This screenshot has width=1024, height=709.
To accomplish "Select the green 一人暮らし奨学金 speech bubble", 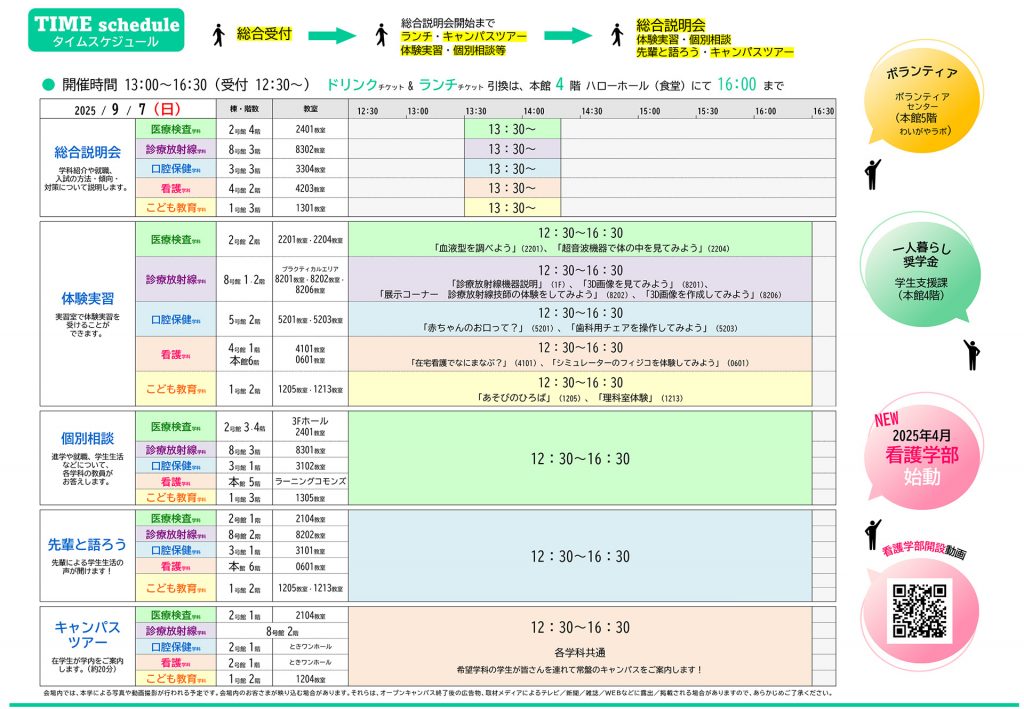I will [922, 271].
